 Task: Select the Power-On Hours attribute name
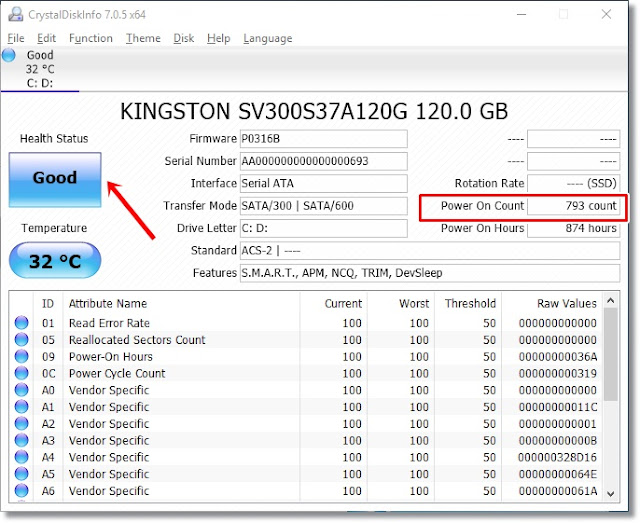tap(111, 356)
